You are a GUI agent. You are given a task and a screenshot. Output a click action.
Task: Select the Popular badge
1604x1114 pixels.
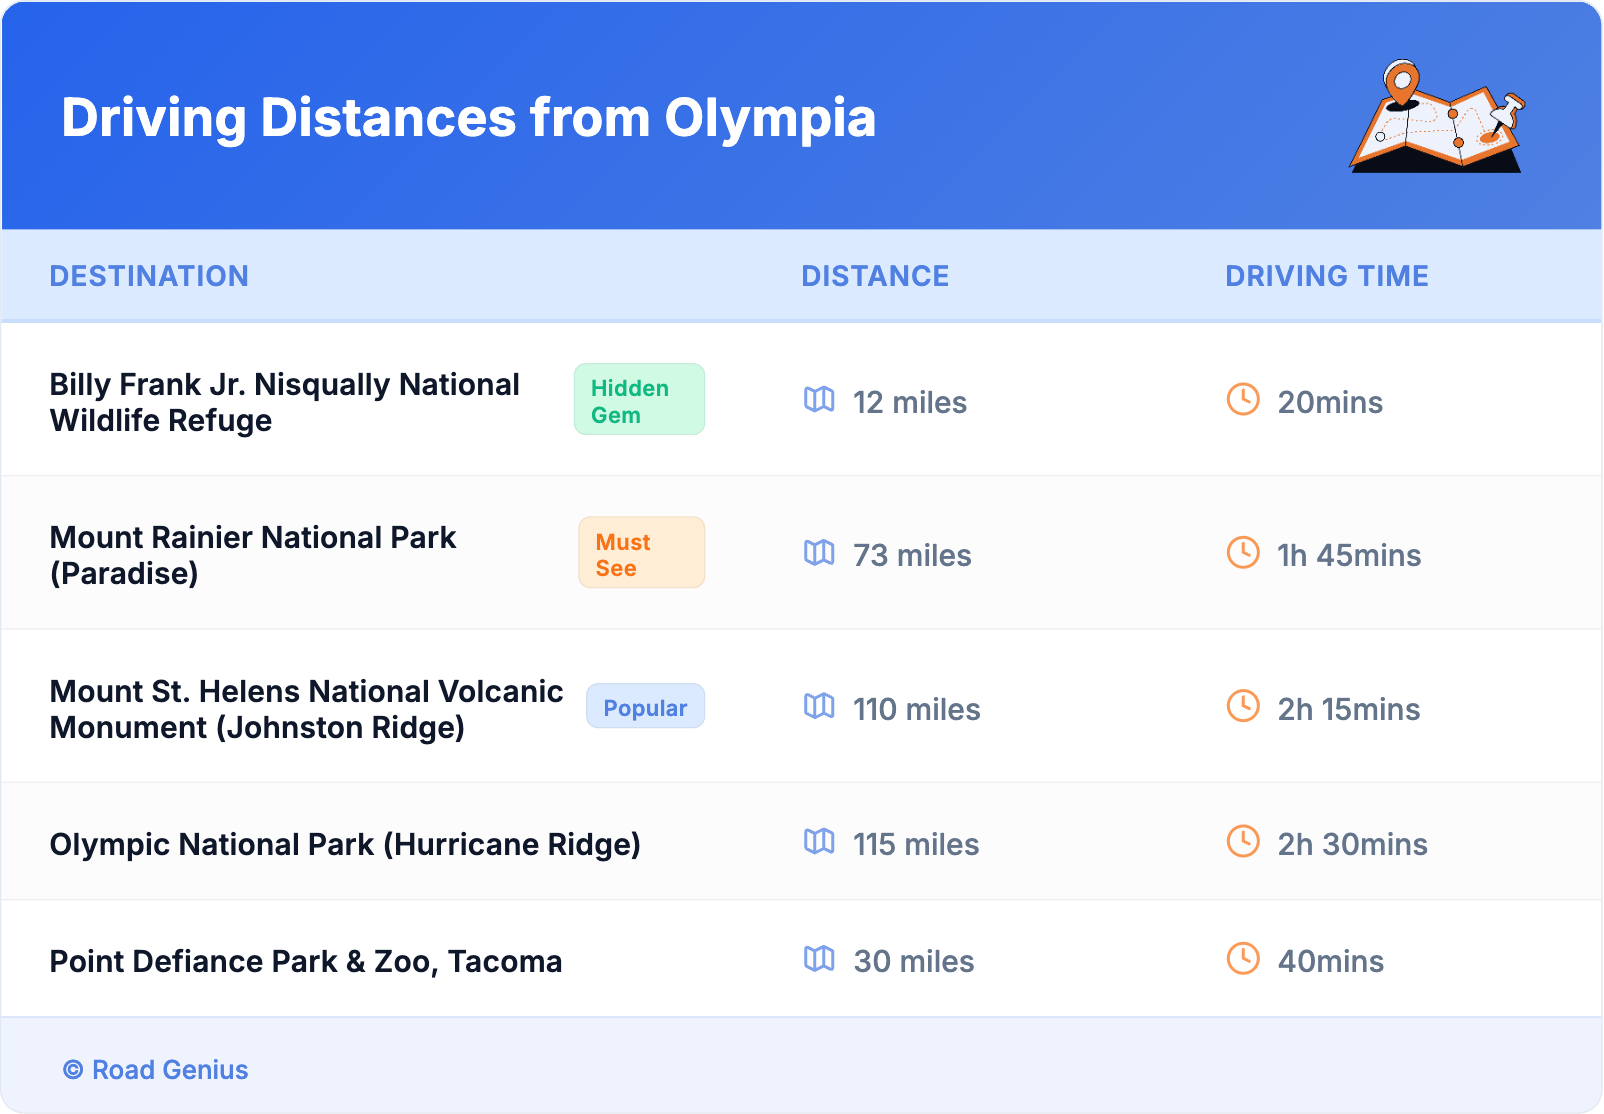pos(645,707)
